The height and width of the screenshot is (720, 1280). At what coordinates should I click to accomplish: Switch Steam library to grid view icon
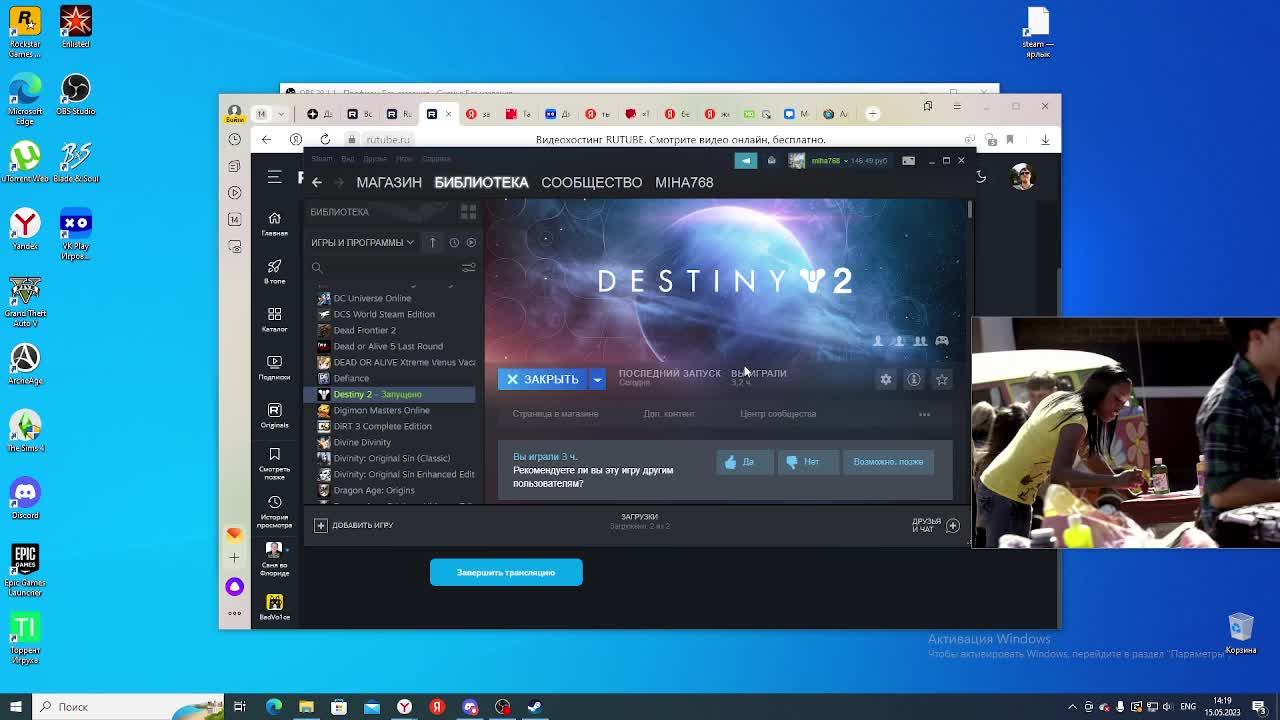click(x=468, y=212)
